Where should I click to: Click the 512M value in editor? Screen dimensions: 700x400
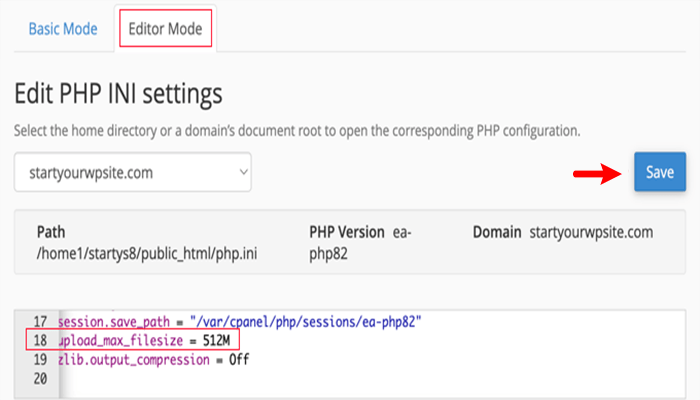point(221,342)
